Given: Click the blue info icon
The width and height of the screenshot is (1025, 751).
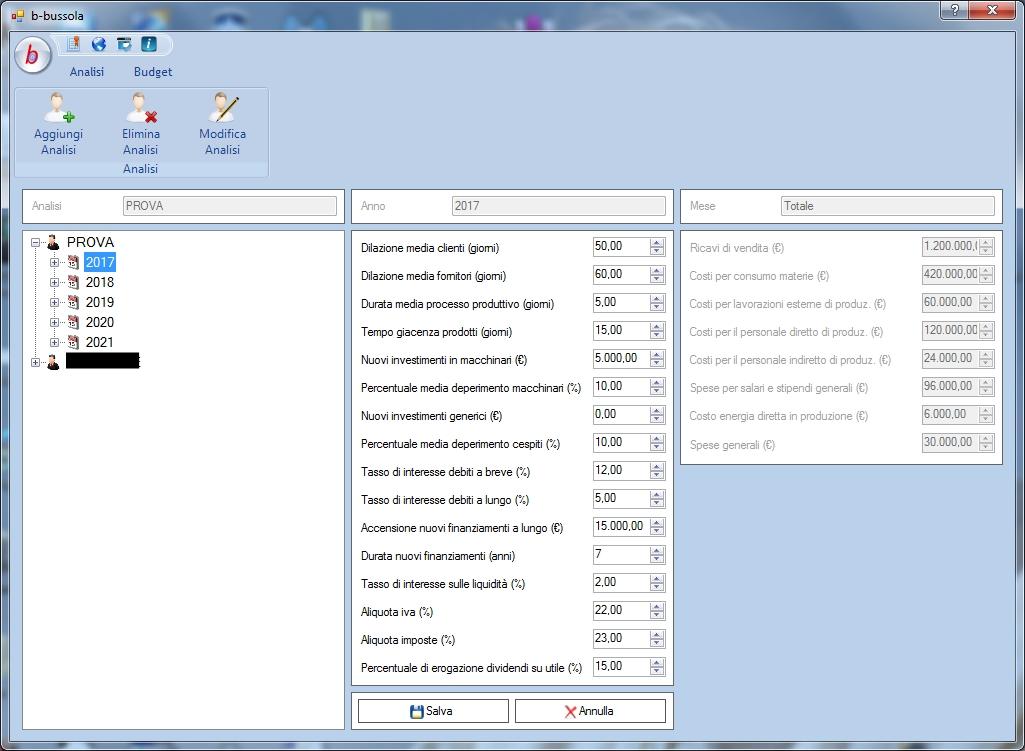Looking at the screenshot, I should click(149, 44).
